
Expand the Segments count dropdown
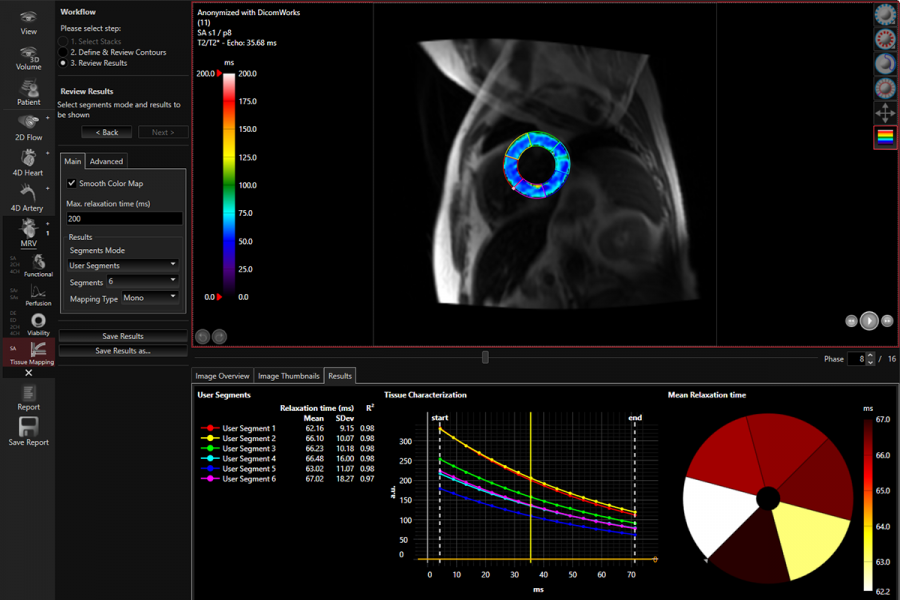(142, 282)
